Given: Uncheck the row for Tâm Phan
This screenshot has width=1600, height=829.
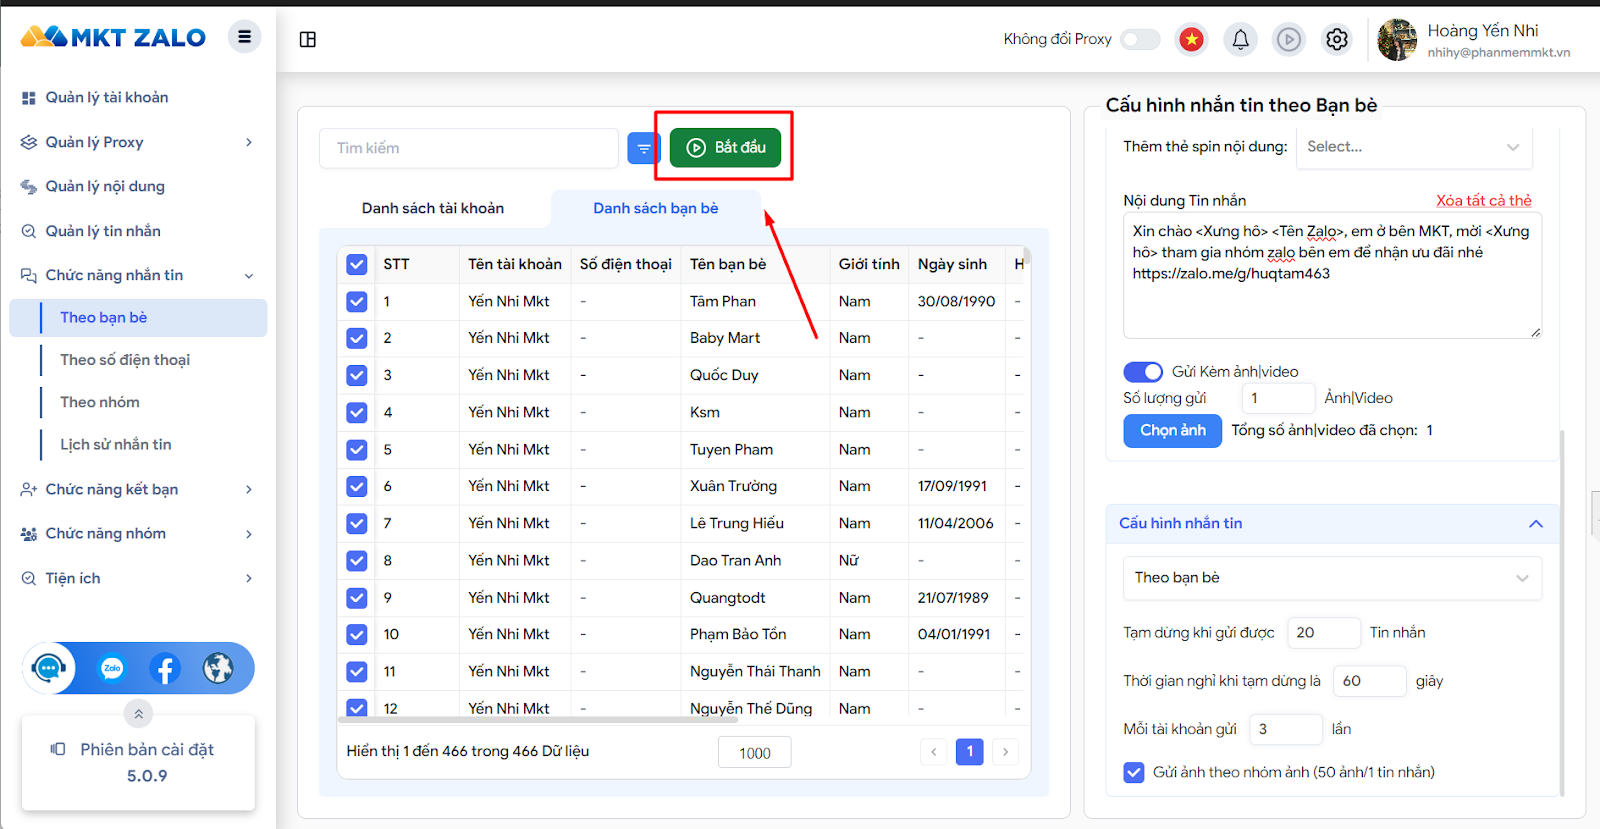Looking at the screenshot, I should 357,302.
